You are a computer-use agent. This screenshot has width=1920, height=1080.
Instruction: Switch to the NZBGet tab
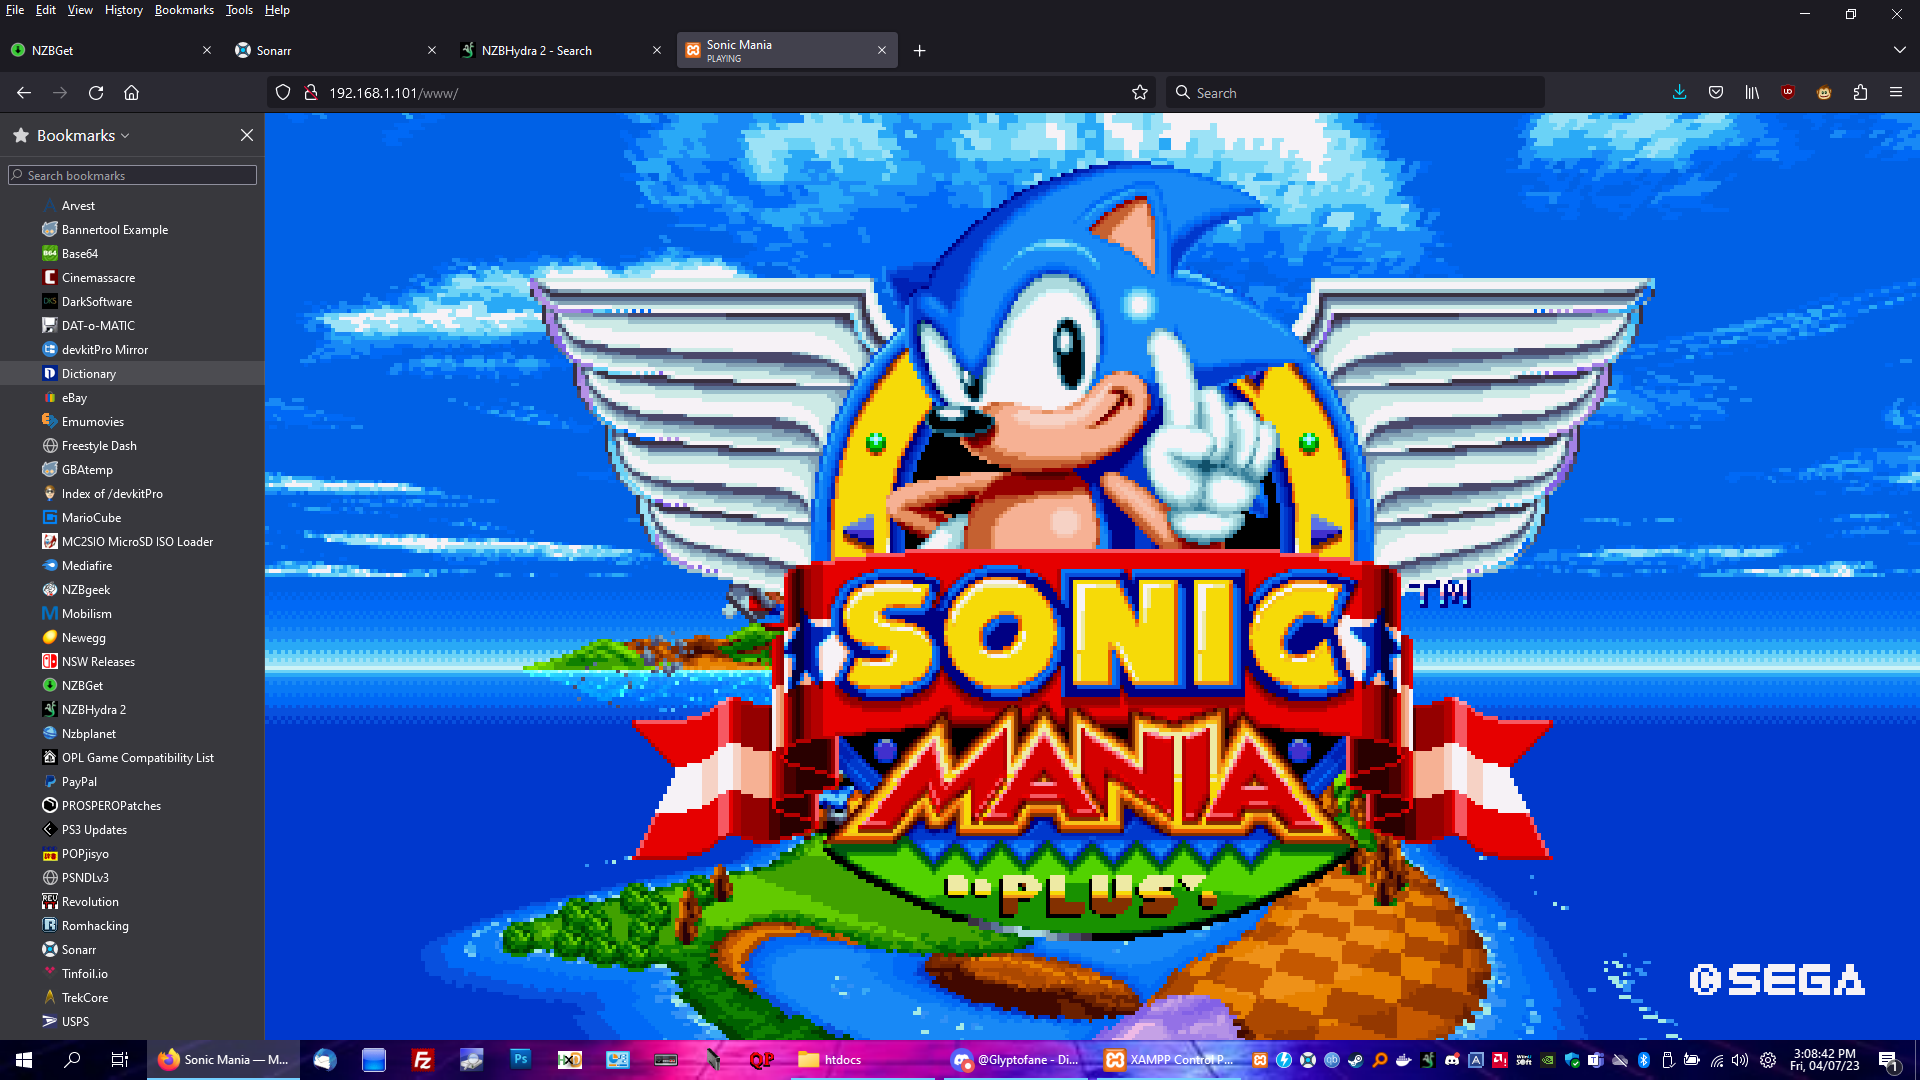(x=110, y=51)
